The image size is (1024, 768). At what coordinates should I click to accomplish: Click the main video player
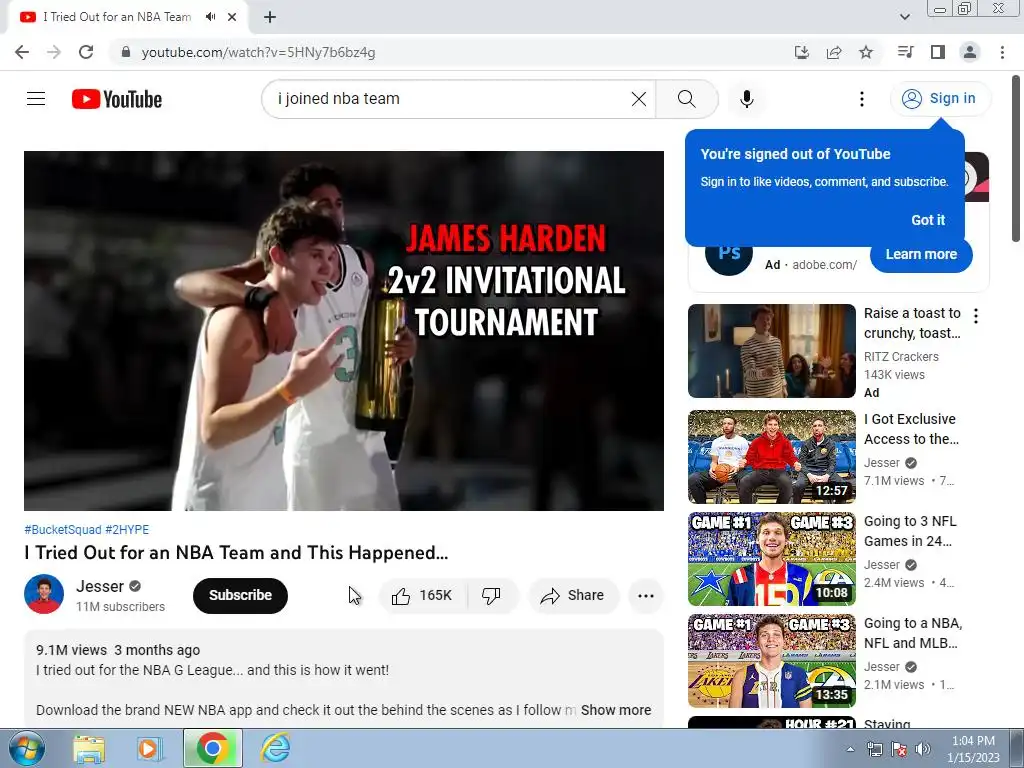(344, 330)
